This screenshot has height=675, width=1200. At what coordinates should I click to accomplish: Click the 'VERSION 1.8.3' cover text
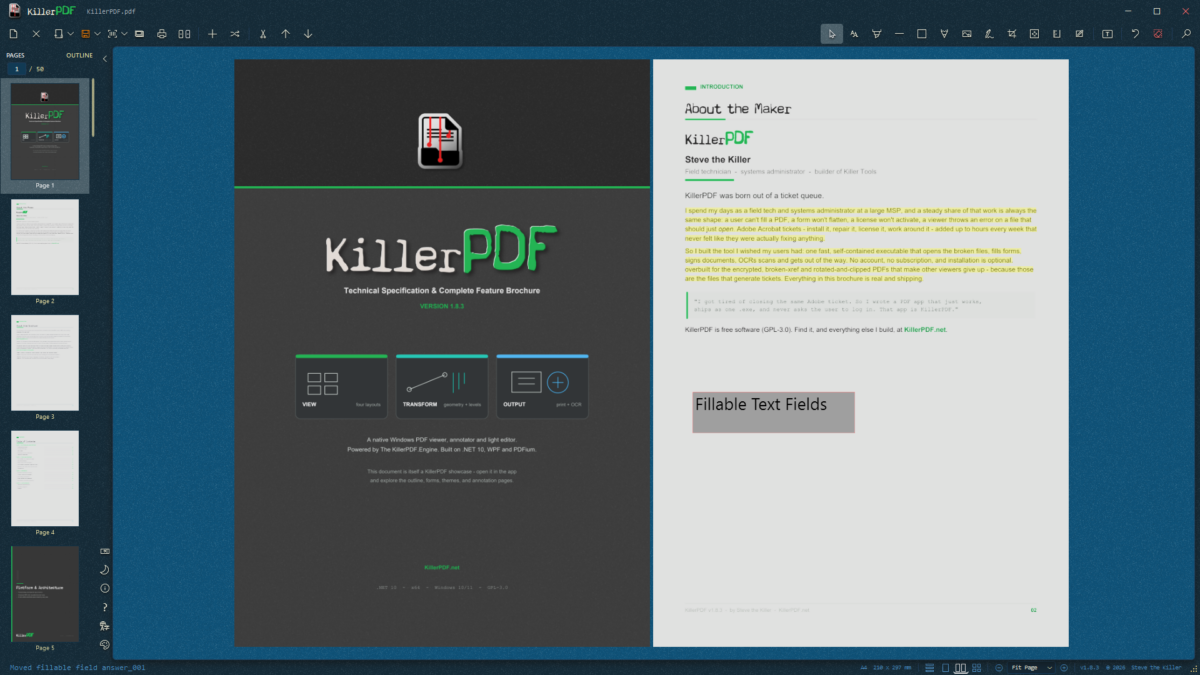coord(442,306)
